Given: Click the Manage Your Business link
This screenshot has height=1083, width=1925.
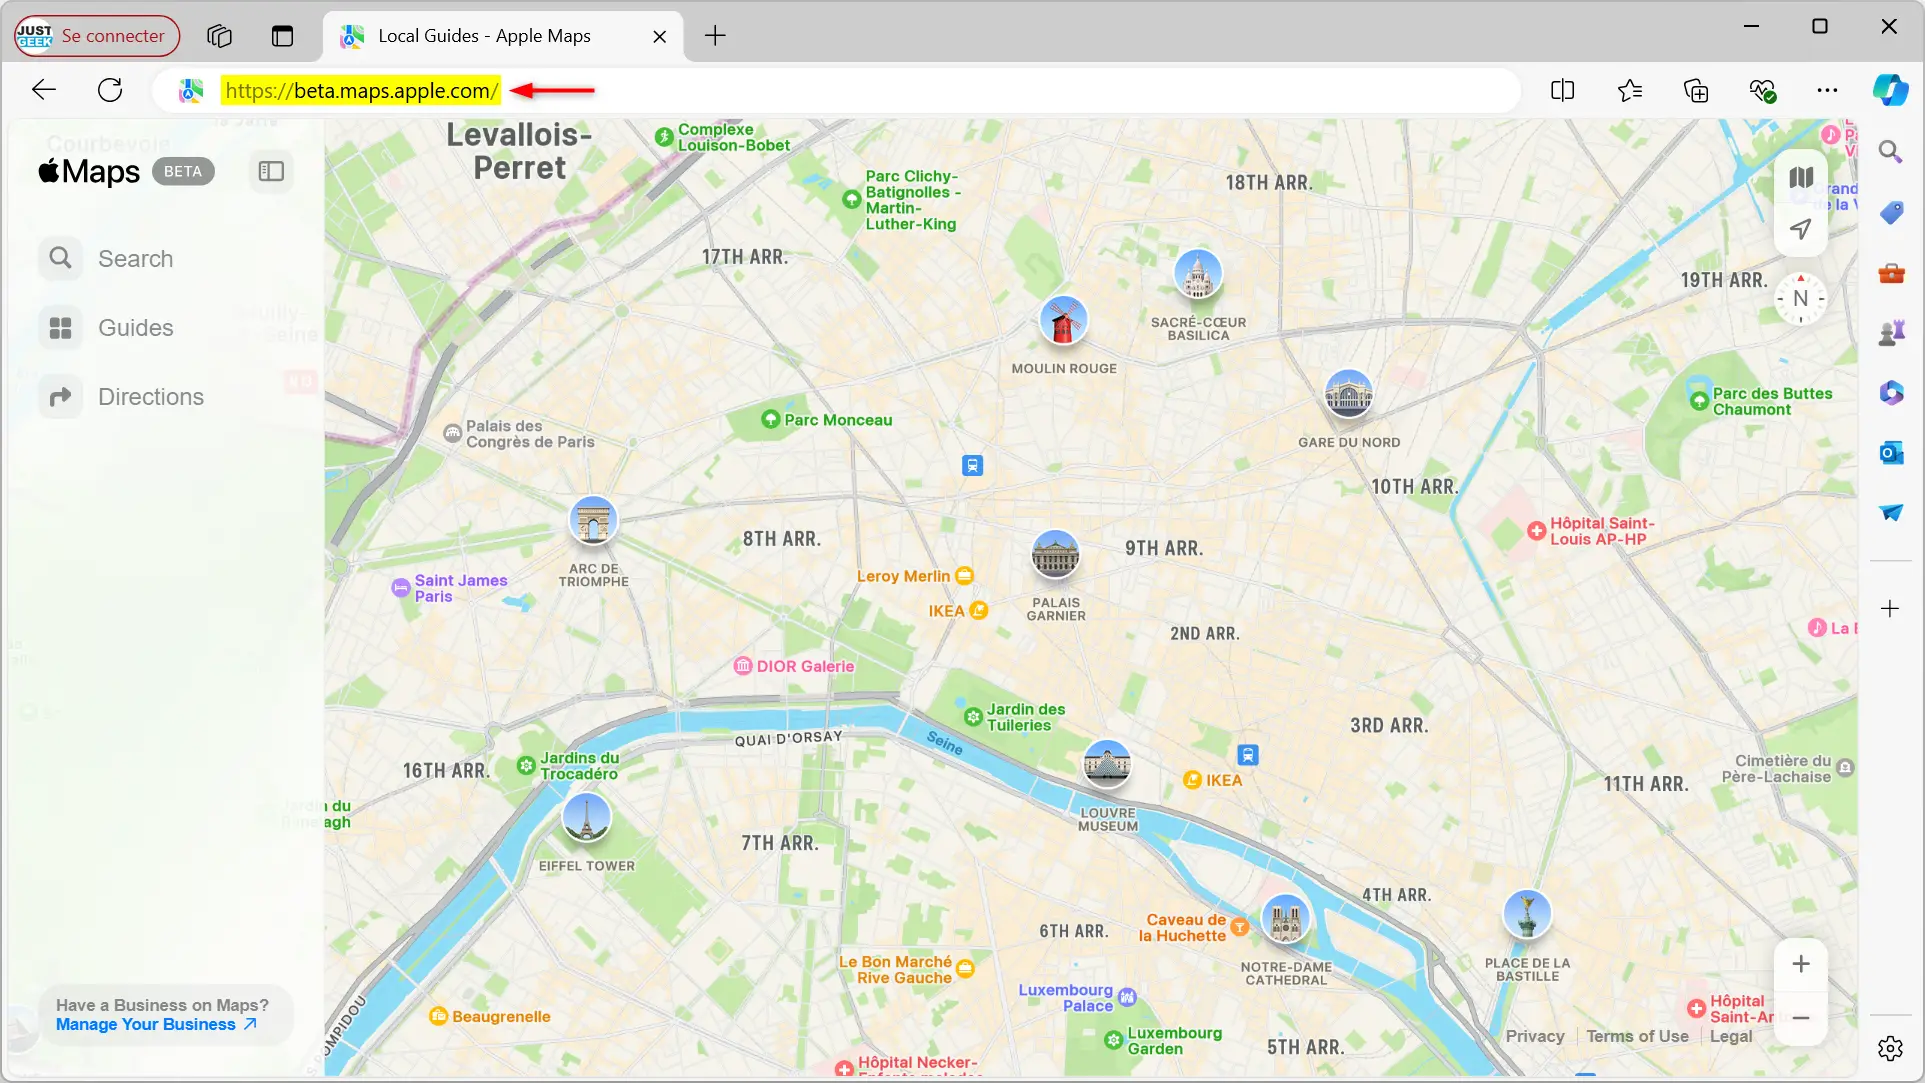Looking at the screenshot, I should 156,1024.
